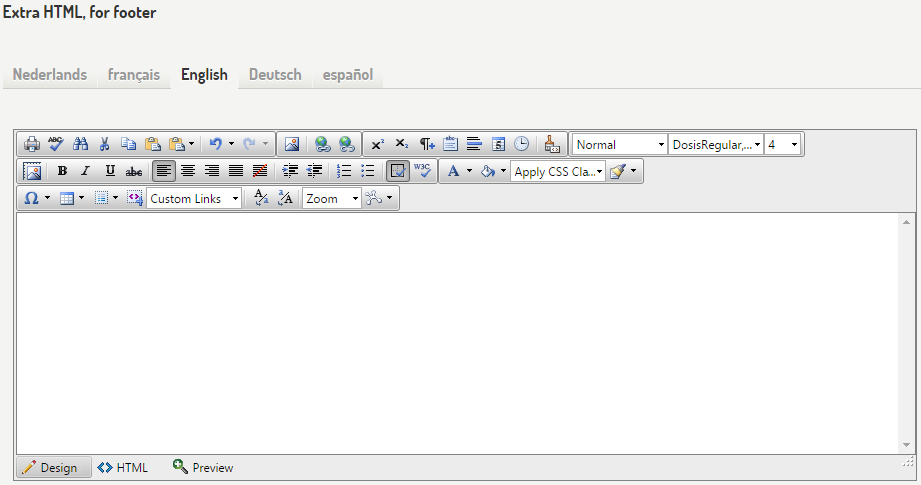Image resolution: width=921 pixels, height=485 pixels.
Task: Insert the current time with clock icon
Action: 521,144
